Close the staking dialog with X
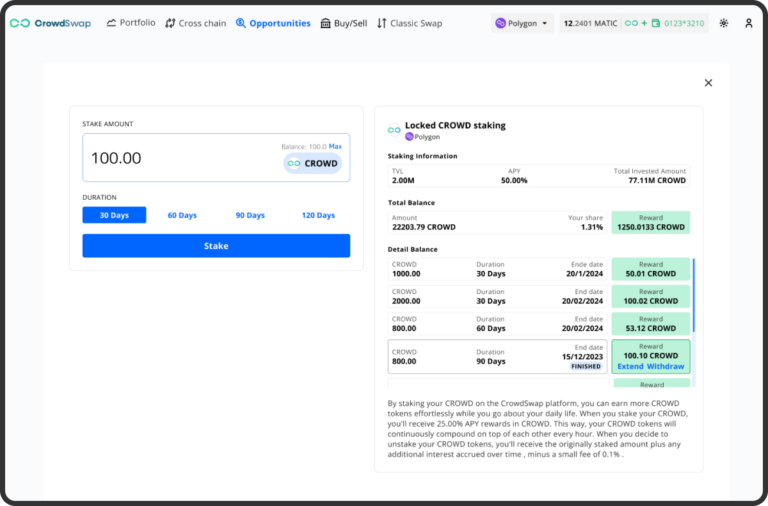This screenshot has height=506, width=768. (x=708, y=83)
